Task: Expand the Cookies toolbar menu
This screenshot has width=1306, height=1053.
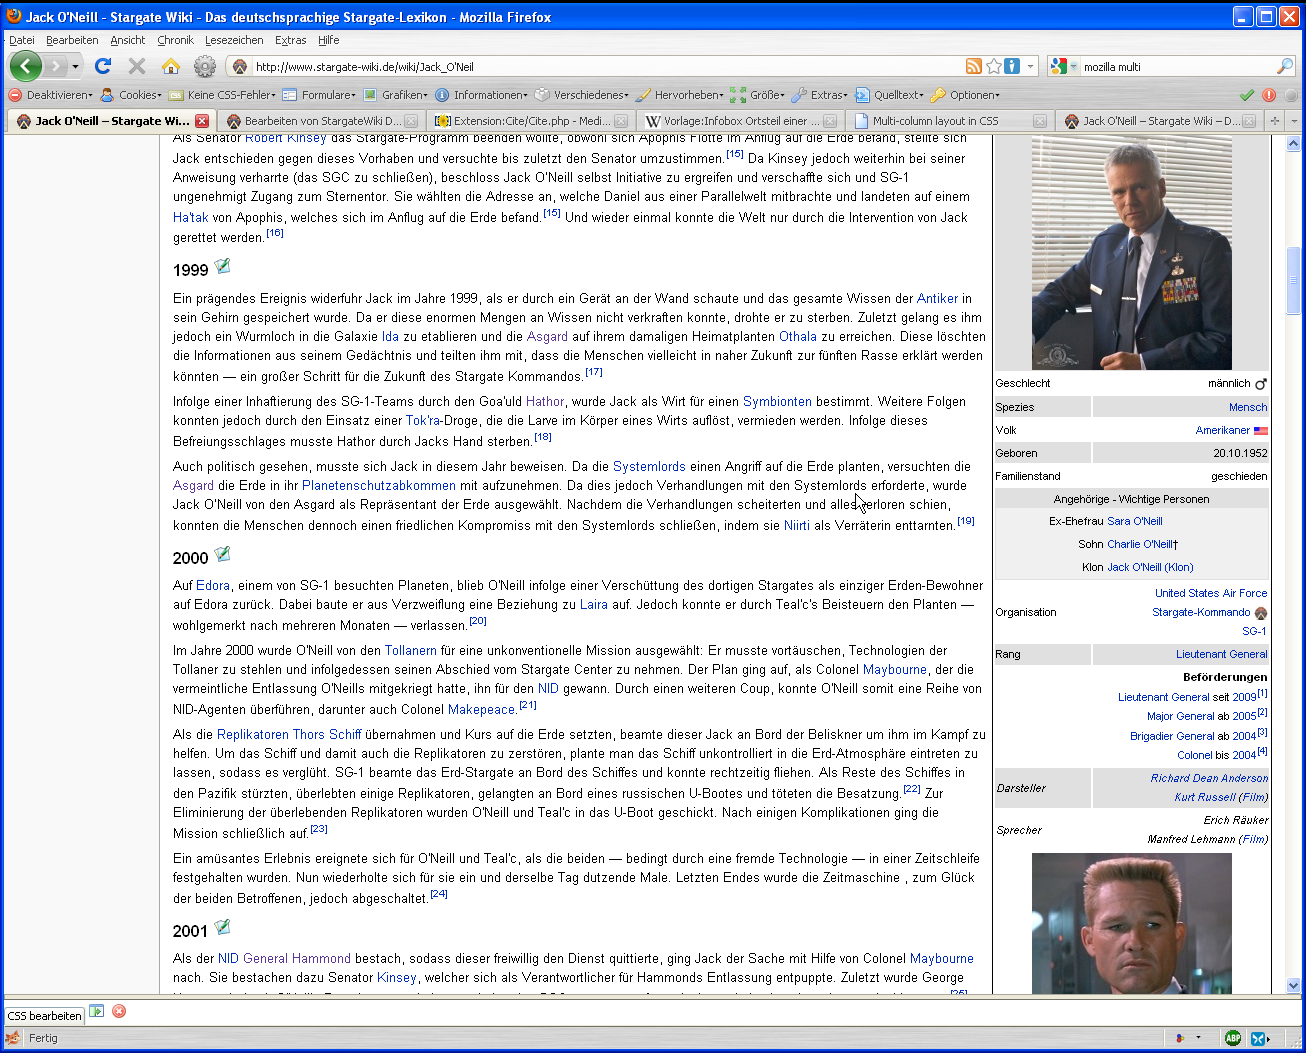Action: 138,95
